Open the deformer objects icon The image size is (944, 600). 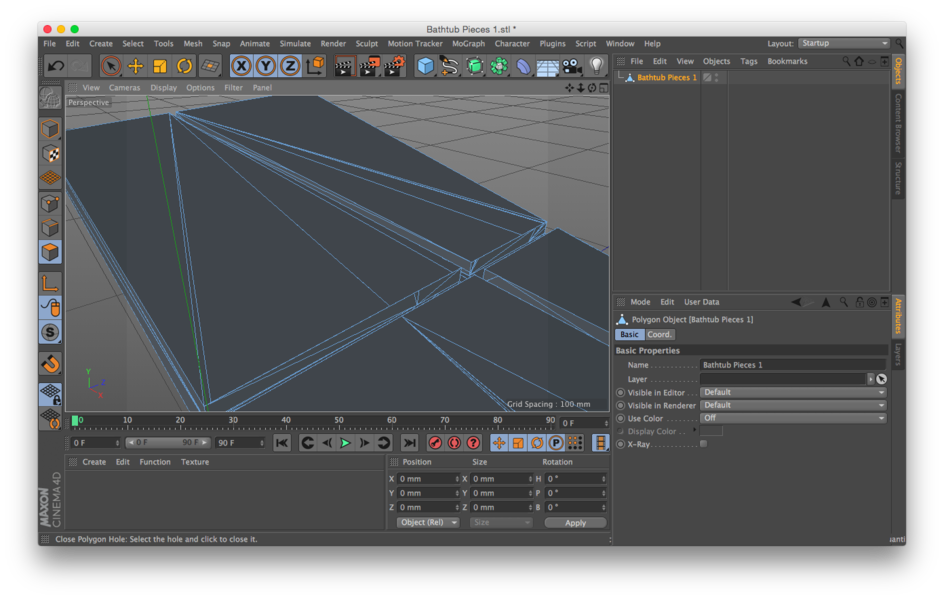pyautogui.click(x=523, y=66)
